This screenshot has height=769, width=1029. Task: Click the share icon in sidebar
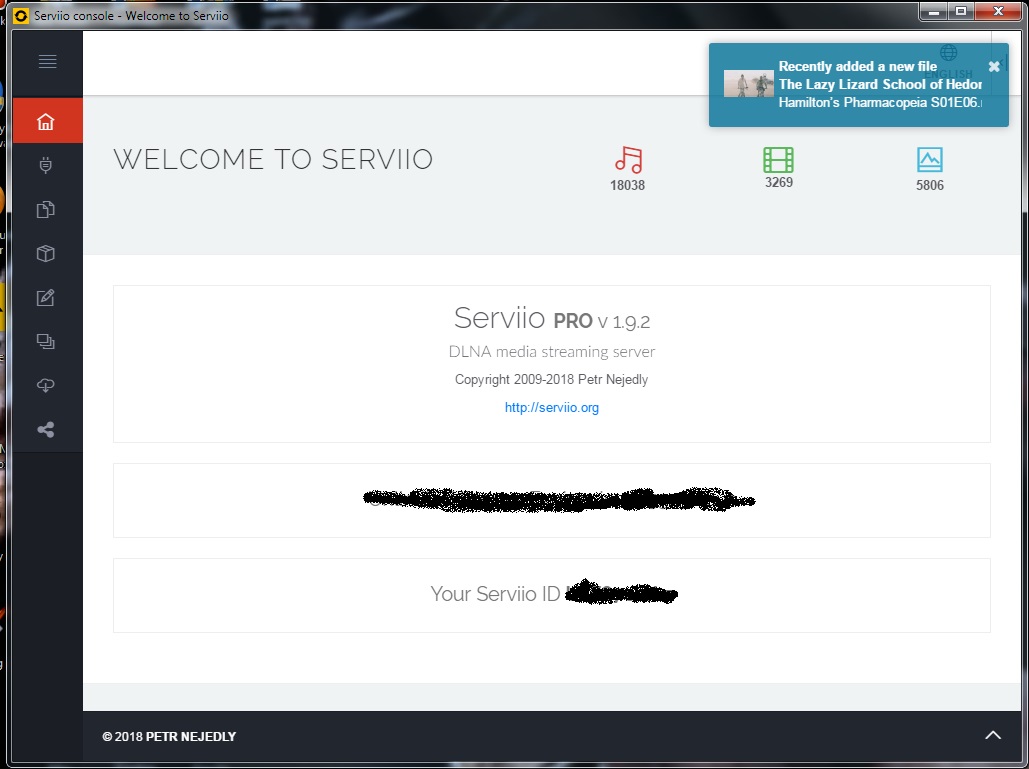(x=45, y=430)
